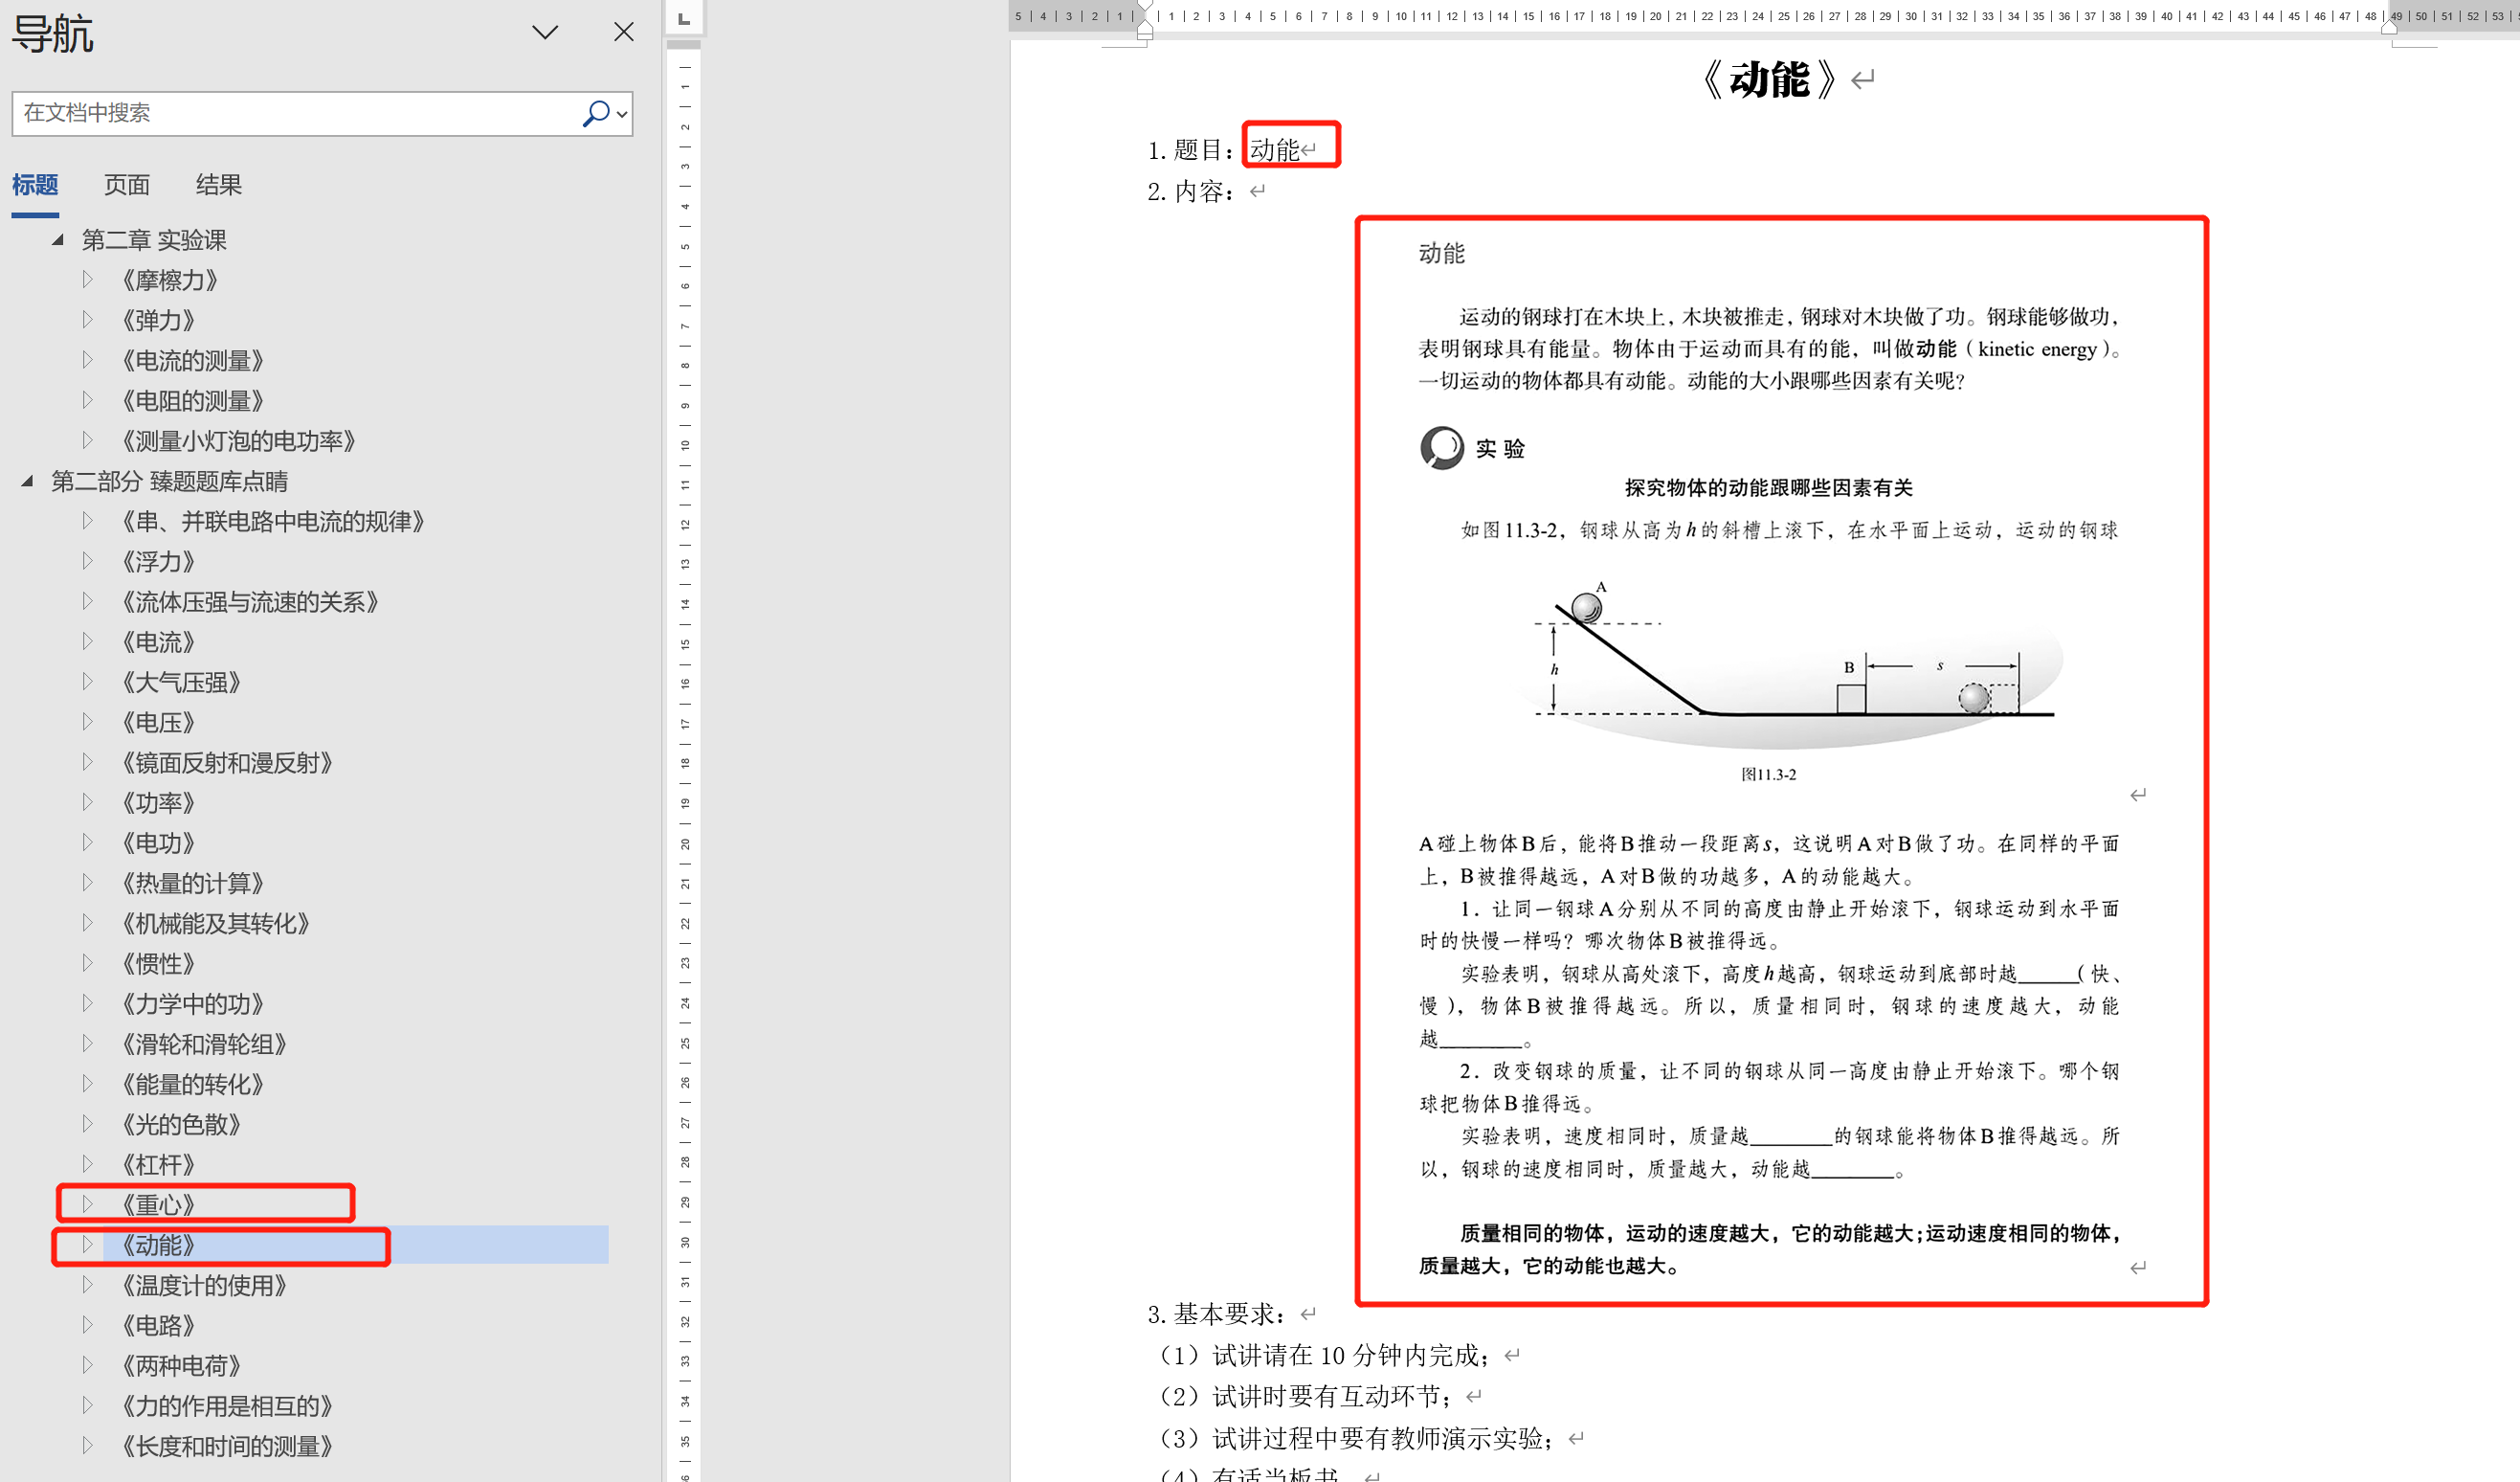Image resolution: width=2520 pixels, height=1482 pixels.
Task: Select the 标题 tab
Action: click(35, 185)
